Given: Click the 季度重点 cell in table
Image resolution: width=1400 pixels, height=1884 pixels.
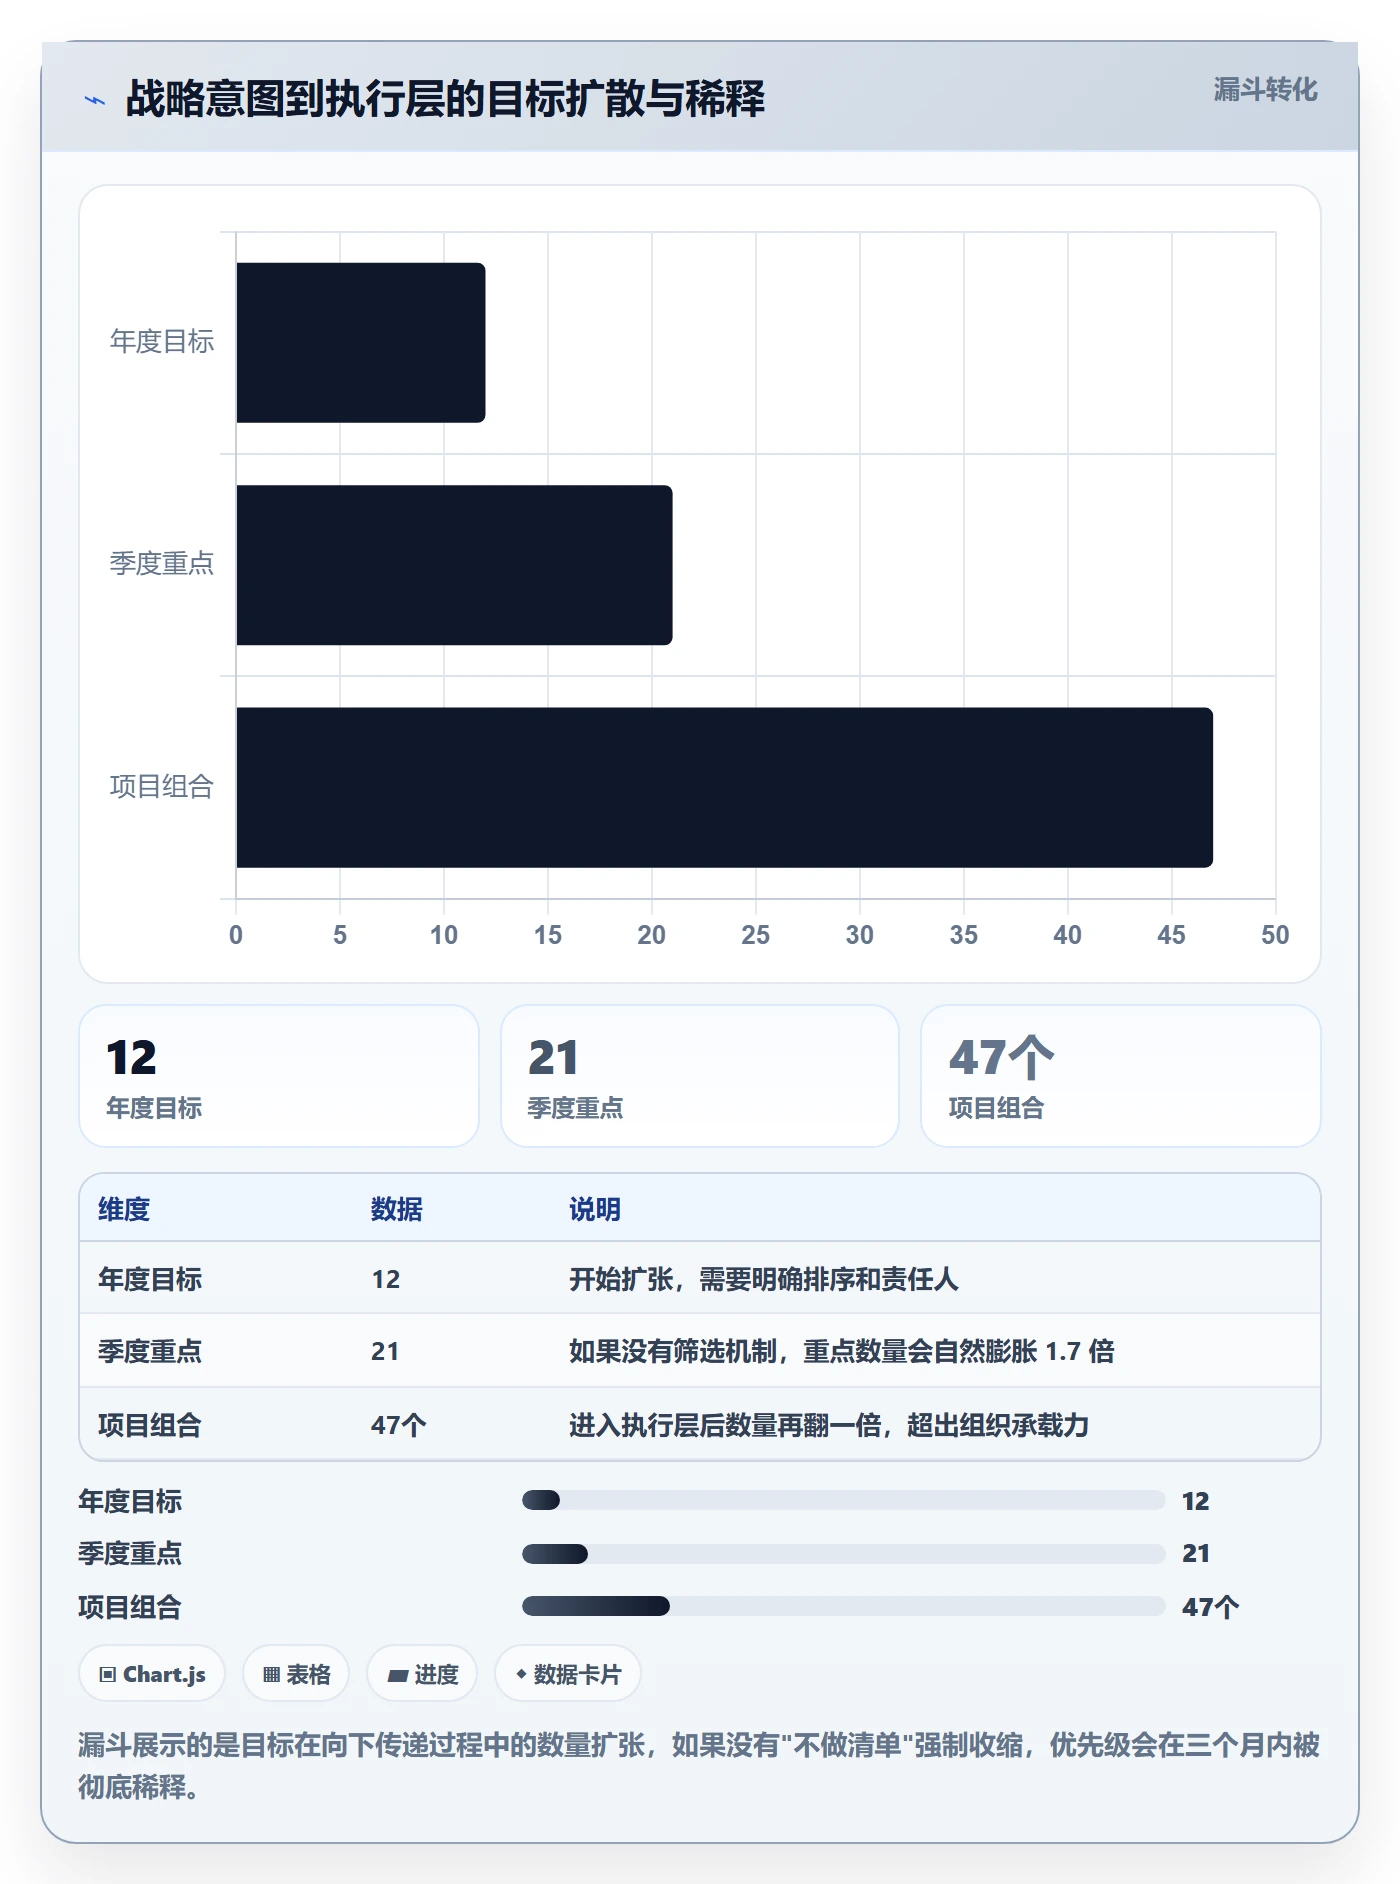Looking at the screenshot, I should 150,1351.
